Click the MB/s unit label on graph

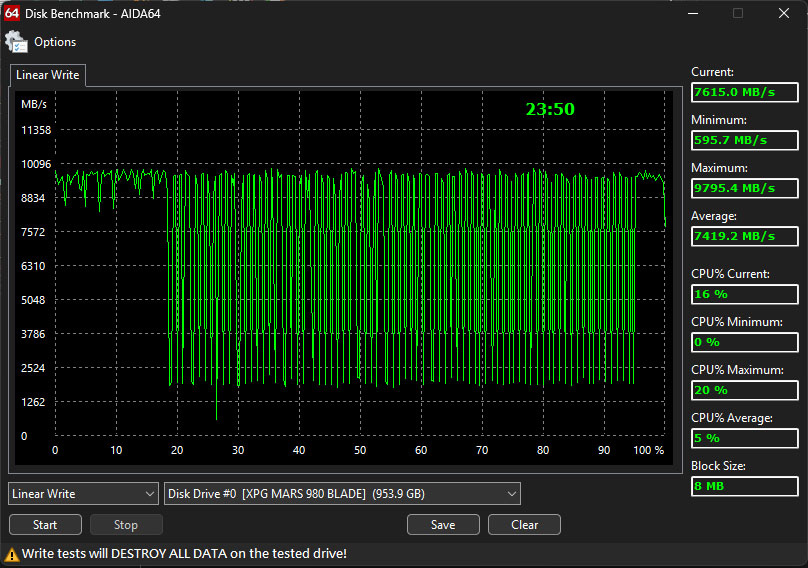pyautogui.click(x=34, y=104)
